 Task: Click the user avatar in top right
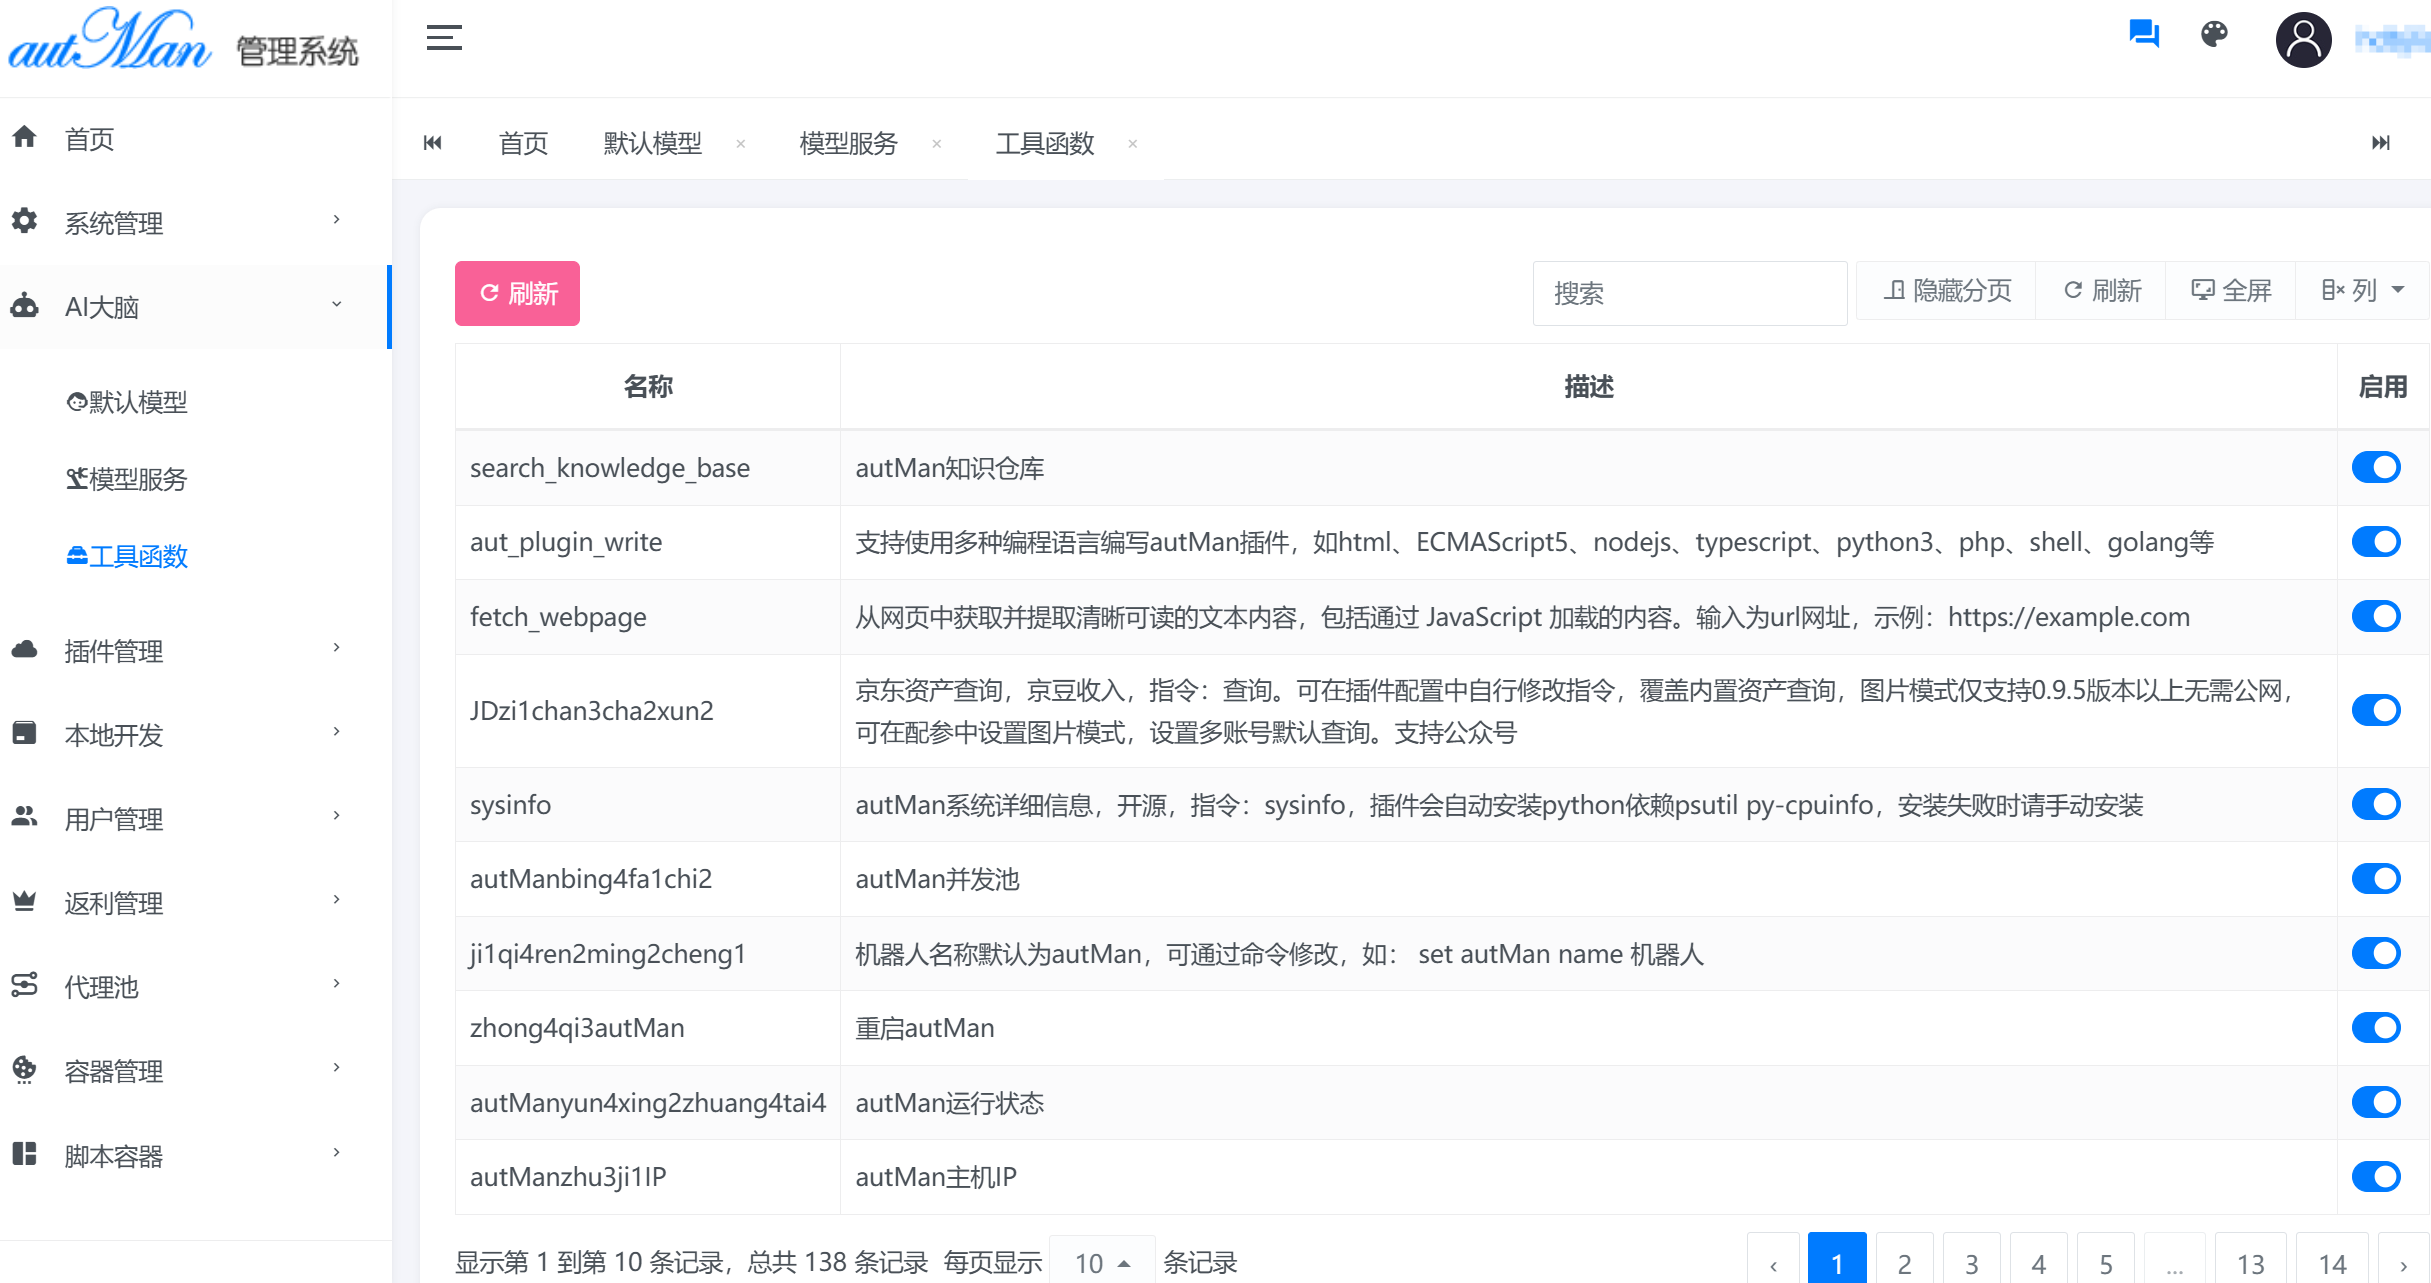(2303, 39)
